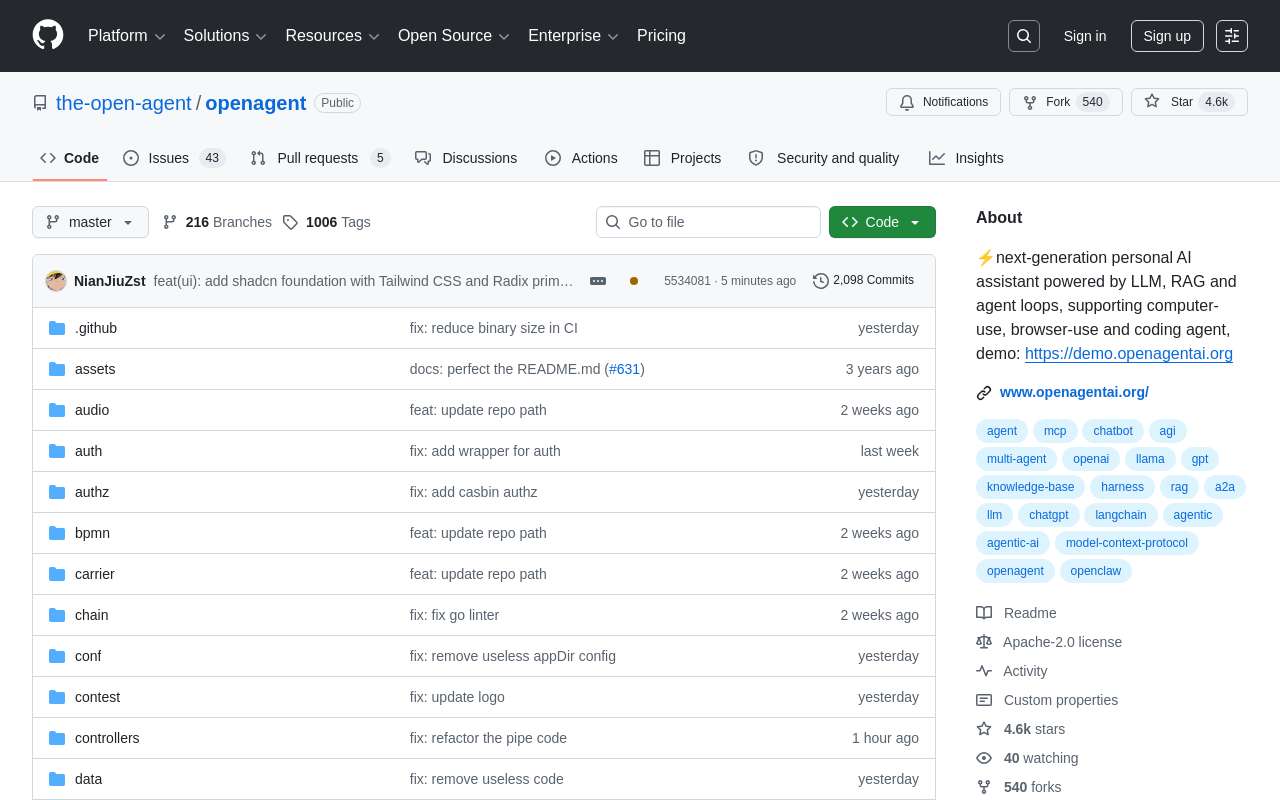This screenshot has height=800, width=1280.
Task: Open the 2,098 Commits history
Action: pyautogui.click(x=863, y=280)
